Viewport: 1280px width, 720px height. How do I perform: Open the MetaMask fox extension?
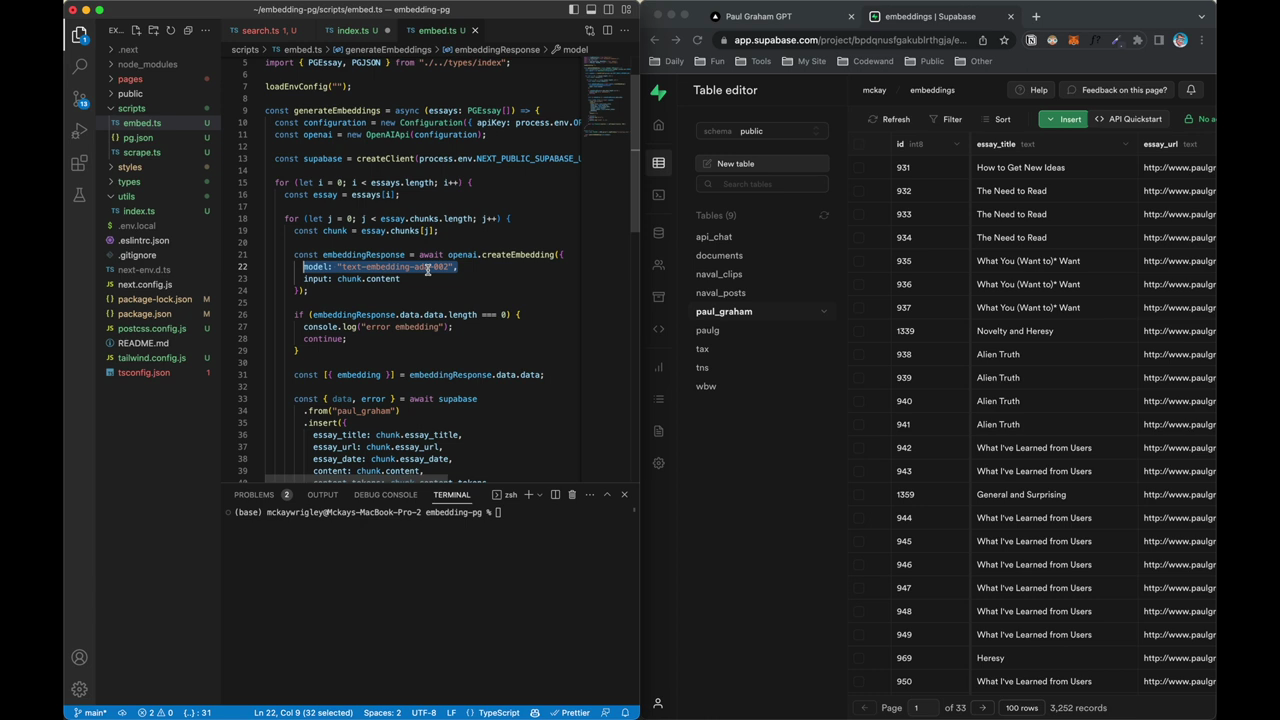1073,40
